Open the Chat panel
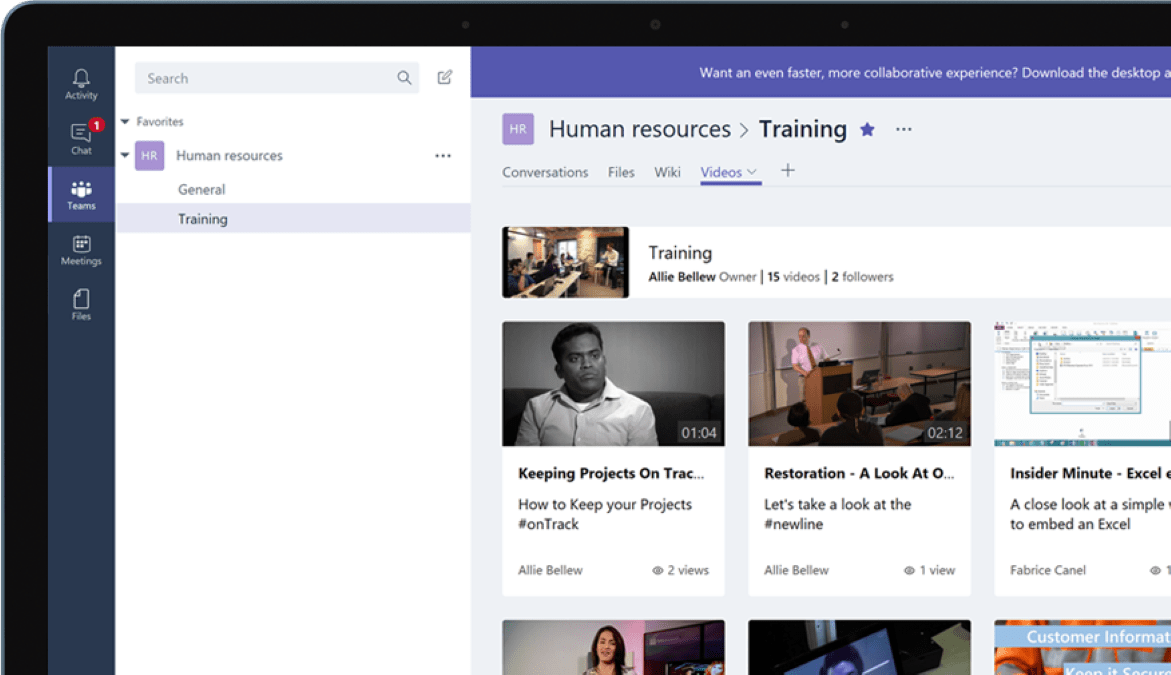This screenshot has height=675, width=1171. 81,136
